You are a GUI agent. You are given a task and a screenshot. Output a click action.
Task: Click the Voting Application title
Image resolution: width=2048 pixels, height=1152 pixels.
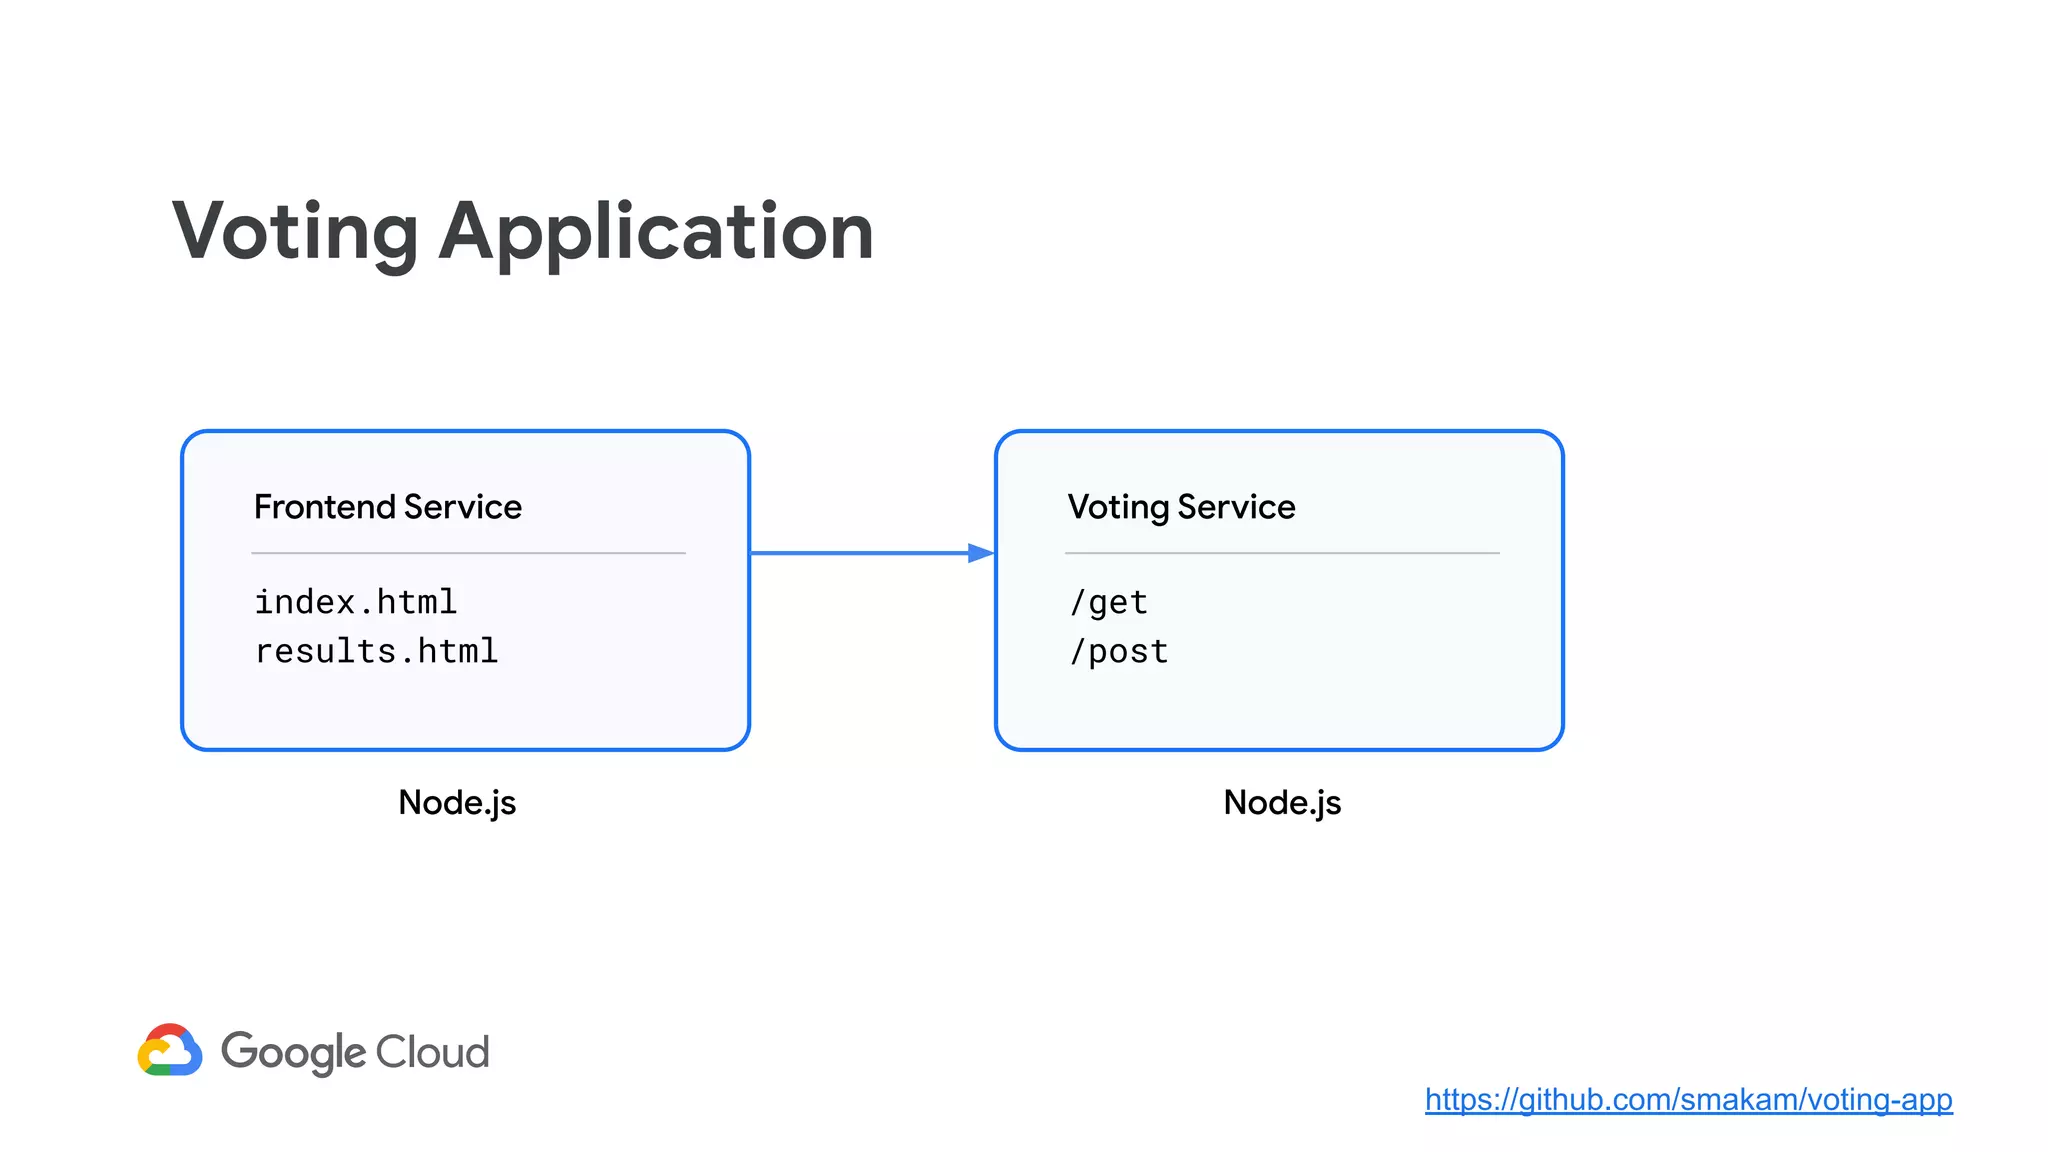523,232
